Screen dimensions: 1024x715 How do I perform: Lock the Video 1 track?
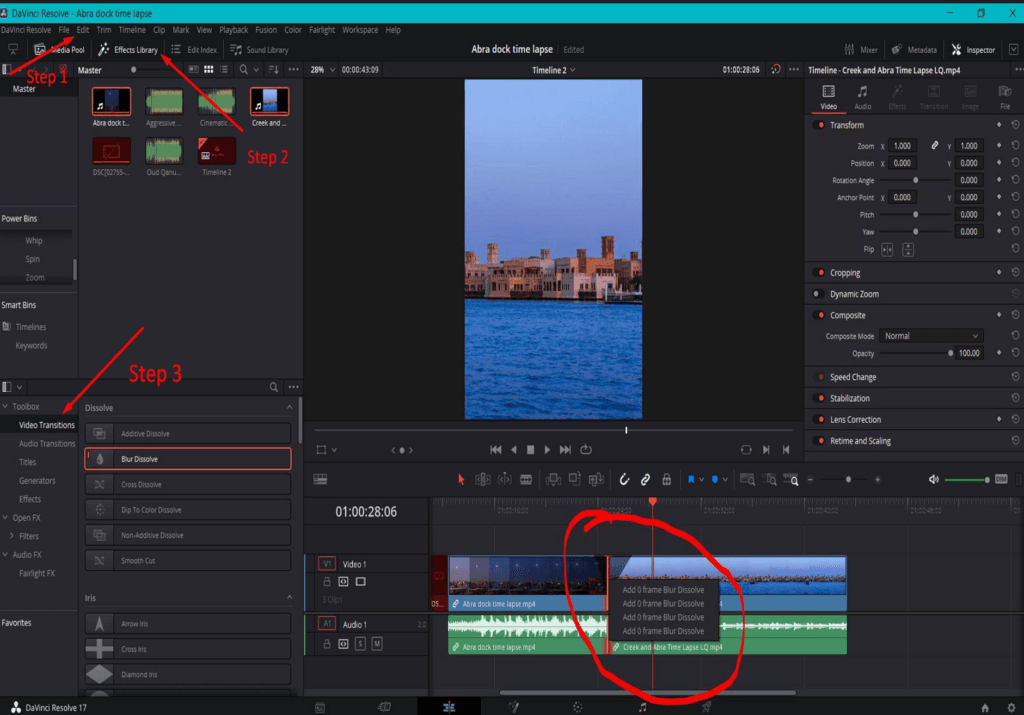pyautogui.click(x=327, y=582)
